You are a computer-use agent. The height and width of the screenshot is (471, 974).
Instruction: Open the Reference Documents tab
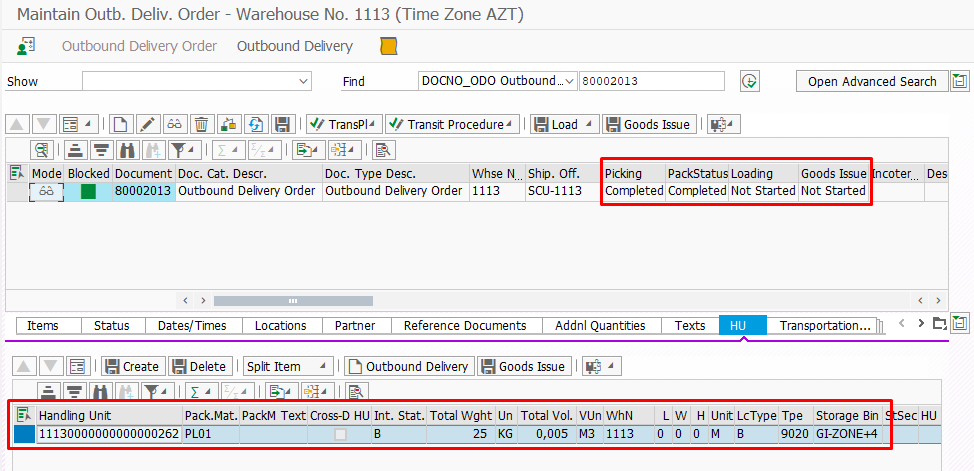point(464,325)
